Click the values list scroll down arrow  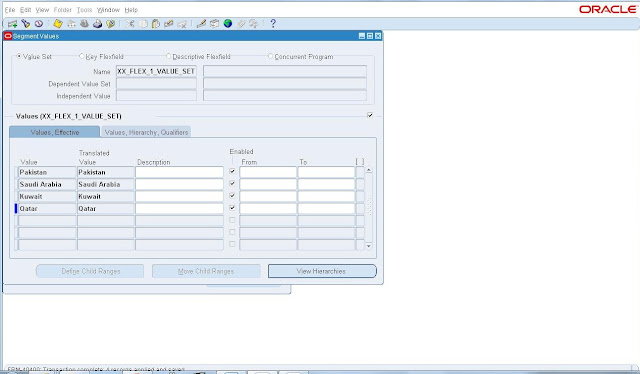[369, 246]
